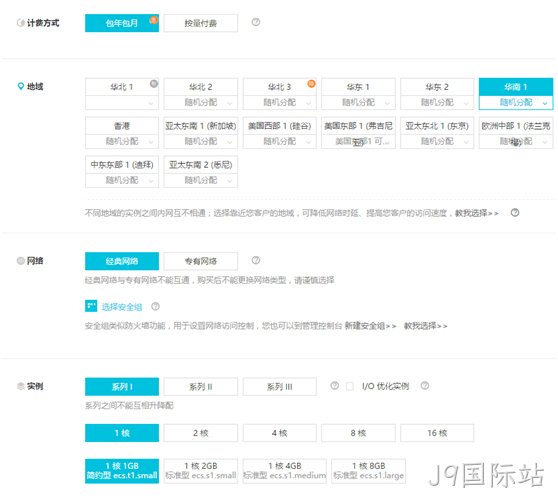Click help icon right of I/O 优化实例
The image size is (558, 499).
pyautogui.click(x=425, y=386)
